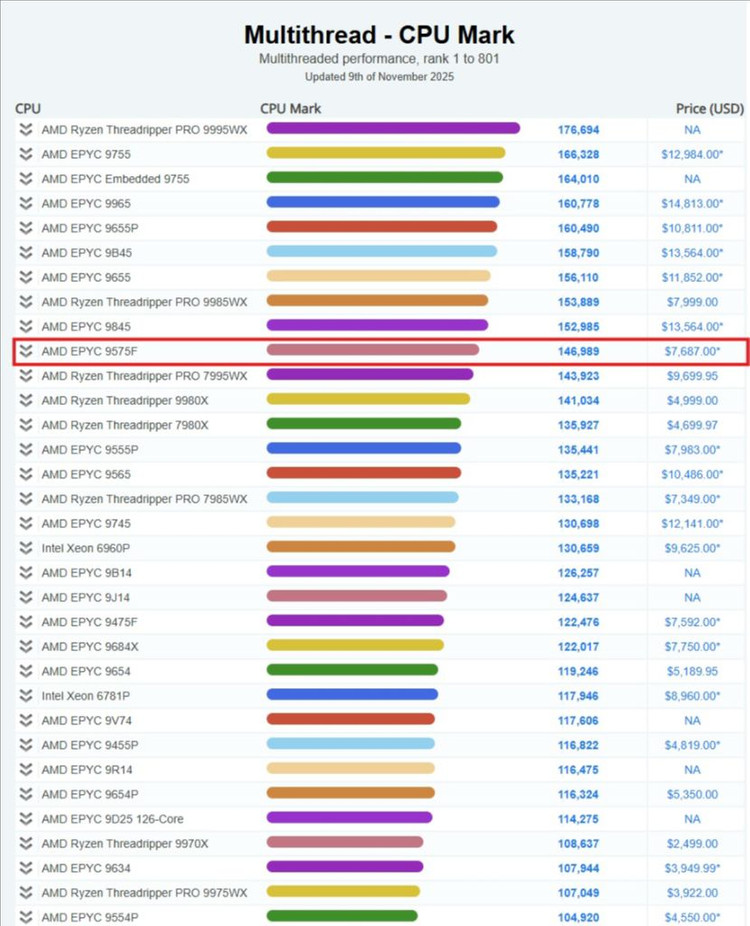Screen dimensions: 750x926
Task: Click the chevron icon beside AMD EPYC 9B45
Action: pos(26,253)
